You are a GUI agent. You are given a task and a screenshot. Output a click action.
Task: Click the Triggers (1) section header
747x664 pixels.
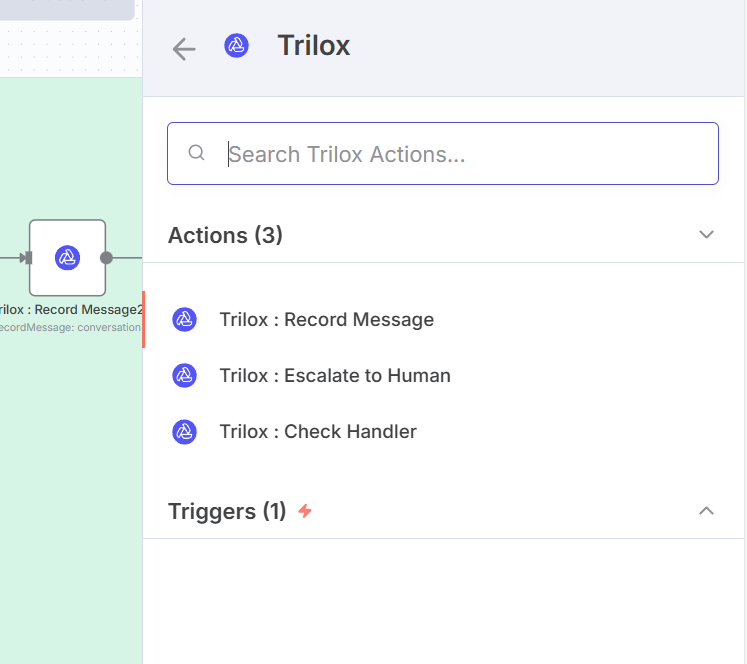point(227,511)
